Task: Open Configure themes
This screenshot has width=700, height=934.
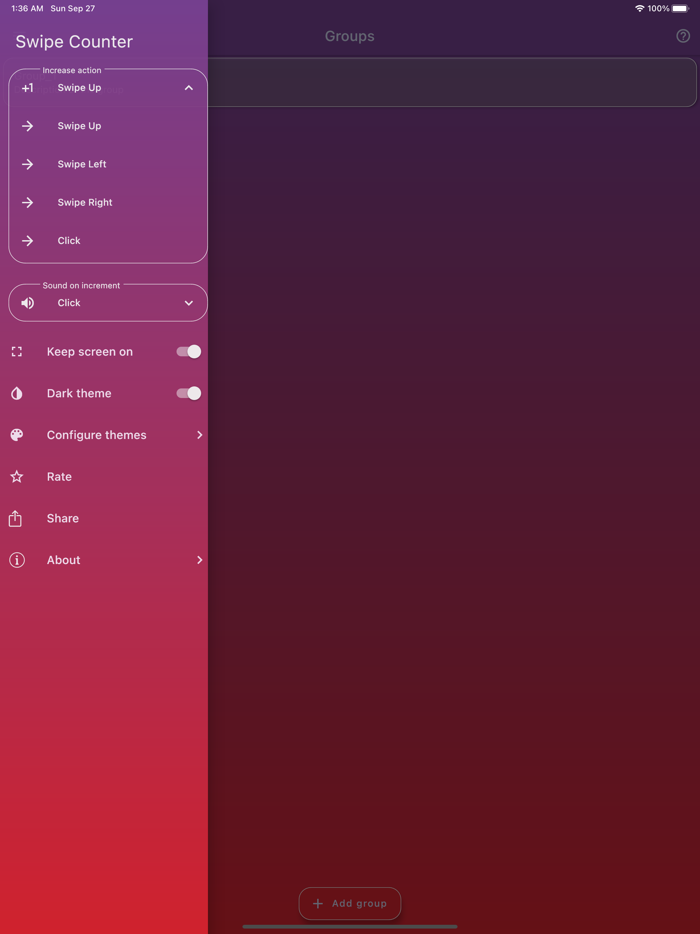Action: pos(104,435)
